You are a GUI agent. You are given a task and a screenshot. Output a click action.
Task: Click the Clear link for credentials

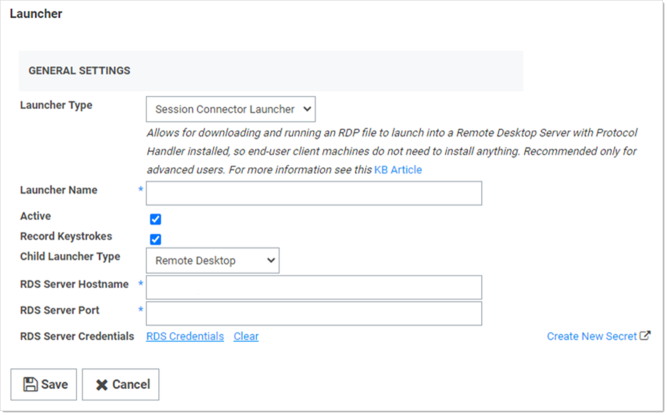point(246,336)
